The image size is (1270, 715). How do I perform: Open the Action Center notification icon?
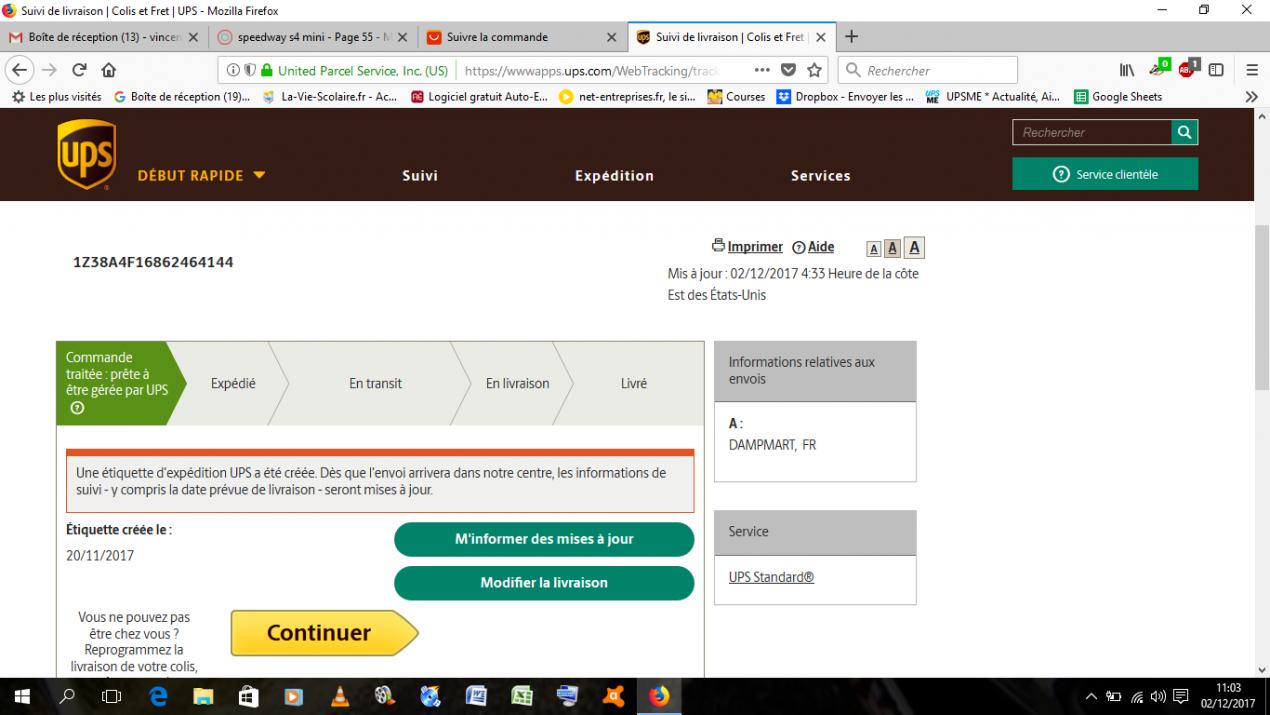point(1180,697)
